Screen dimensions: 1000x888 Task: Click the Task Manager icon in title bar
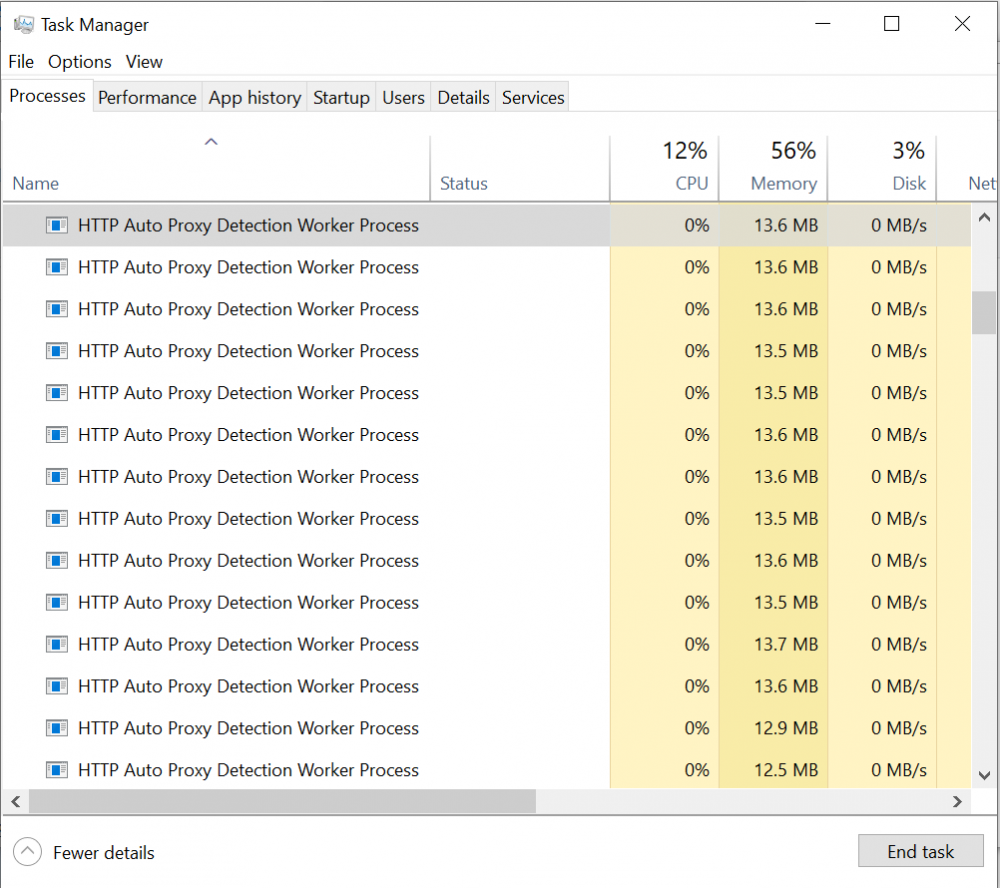[x=23, y=25]
